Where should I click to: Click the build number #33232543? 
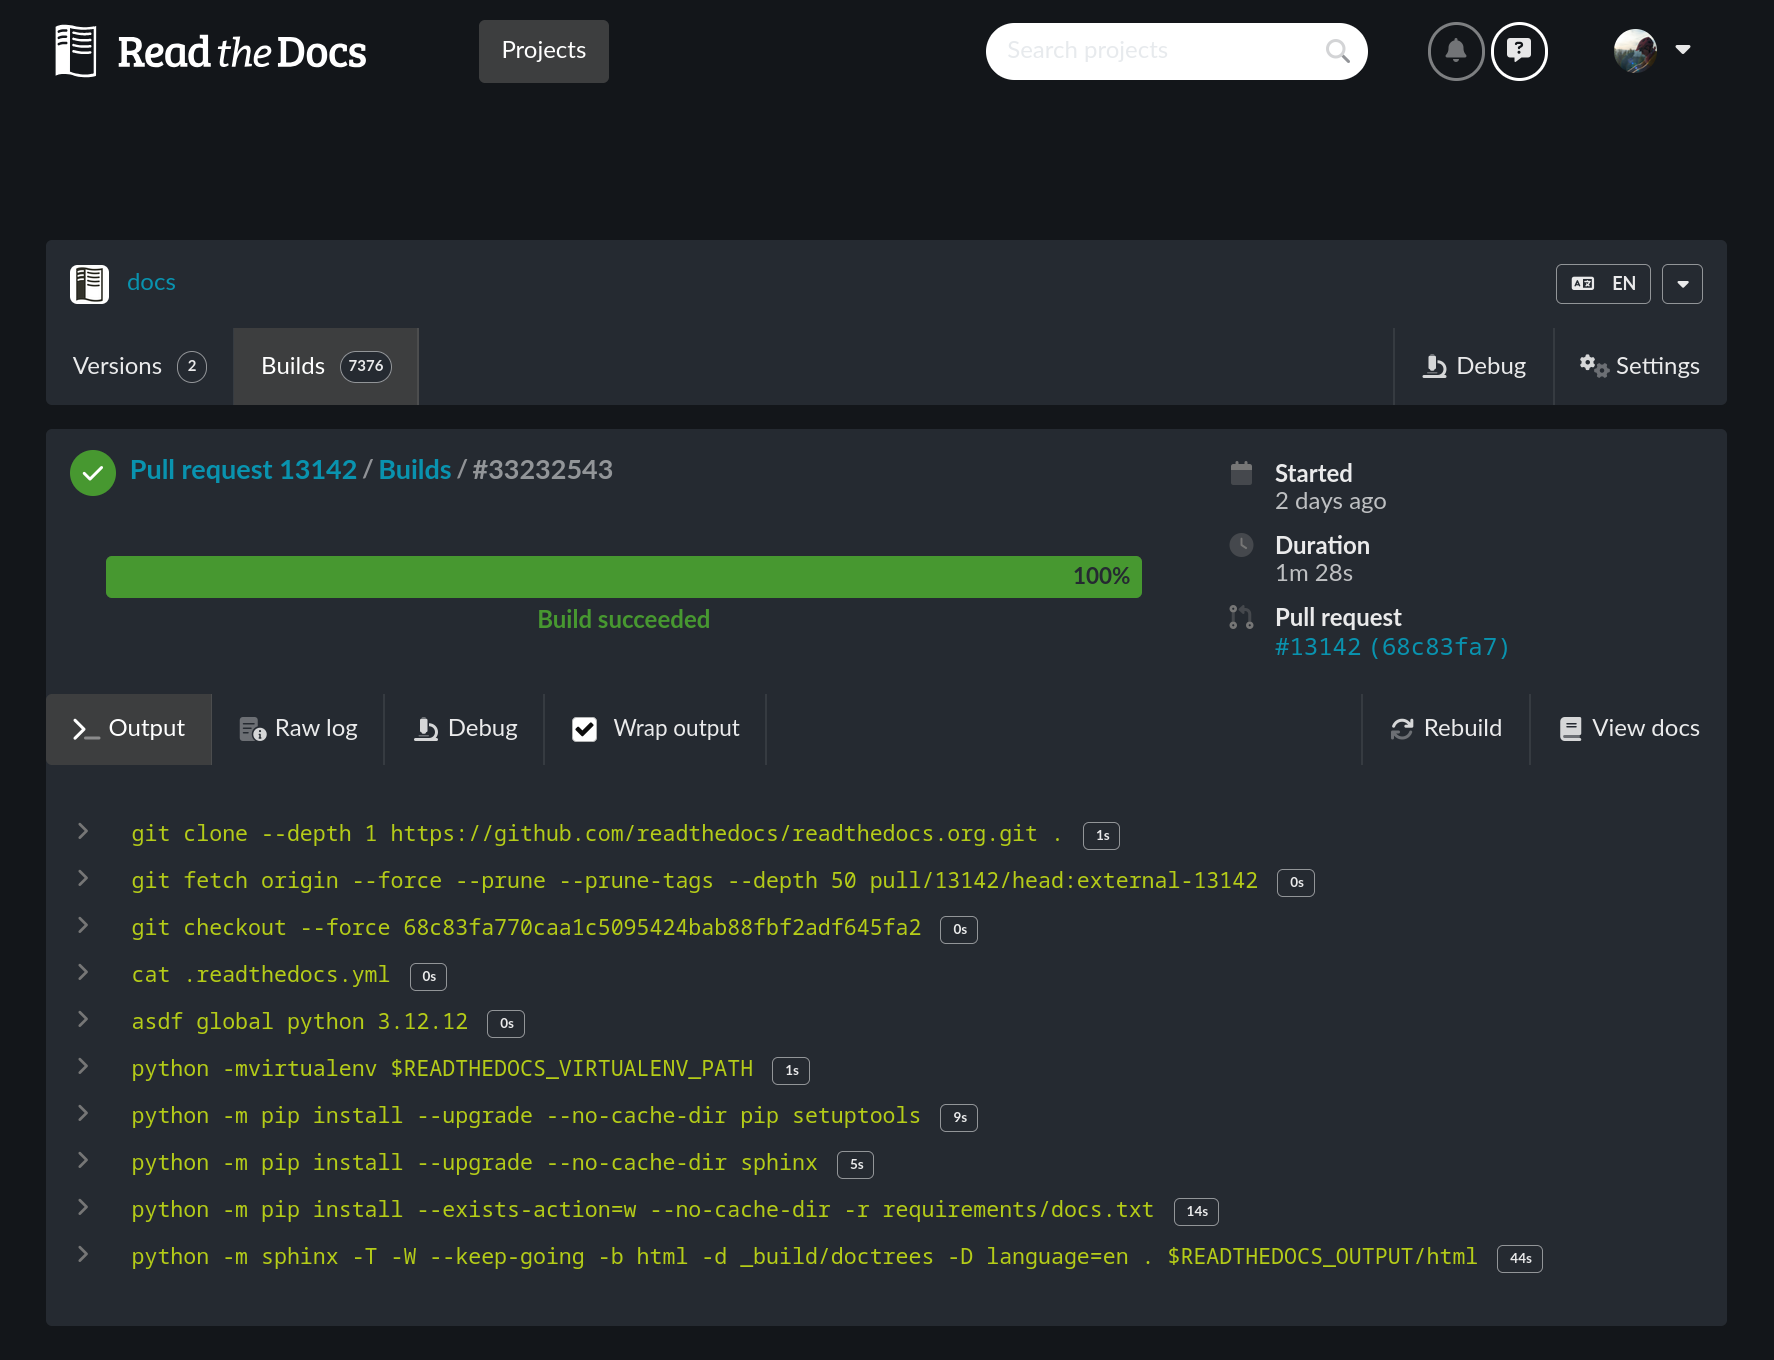point(543,470)
